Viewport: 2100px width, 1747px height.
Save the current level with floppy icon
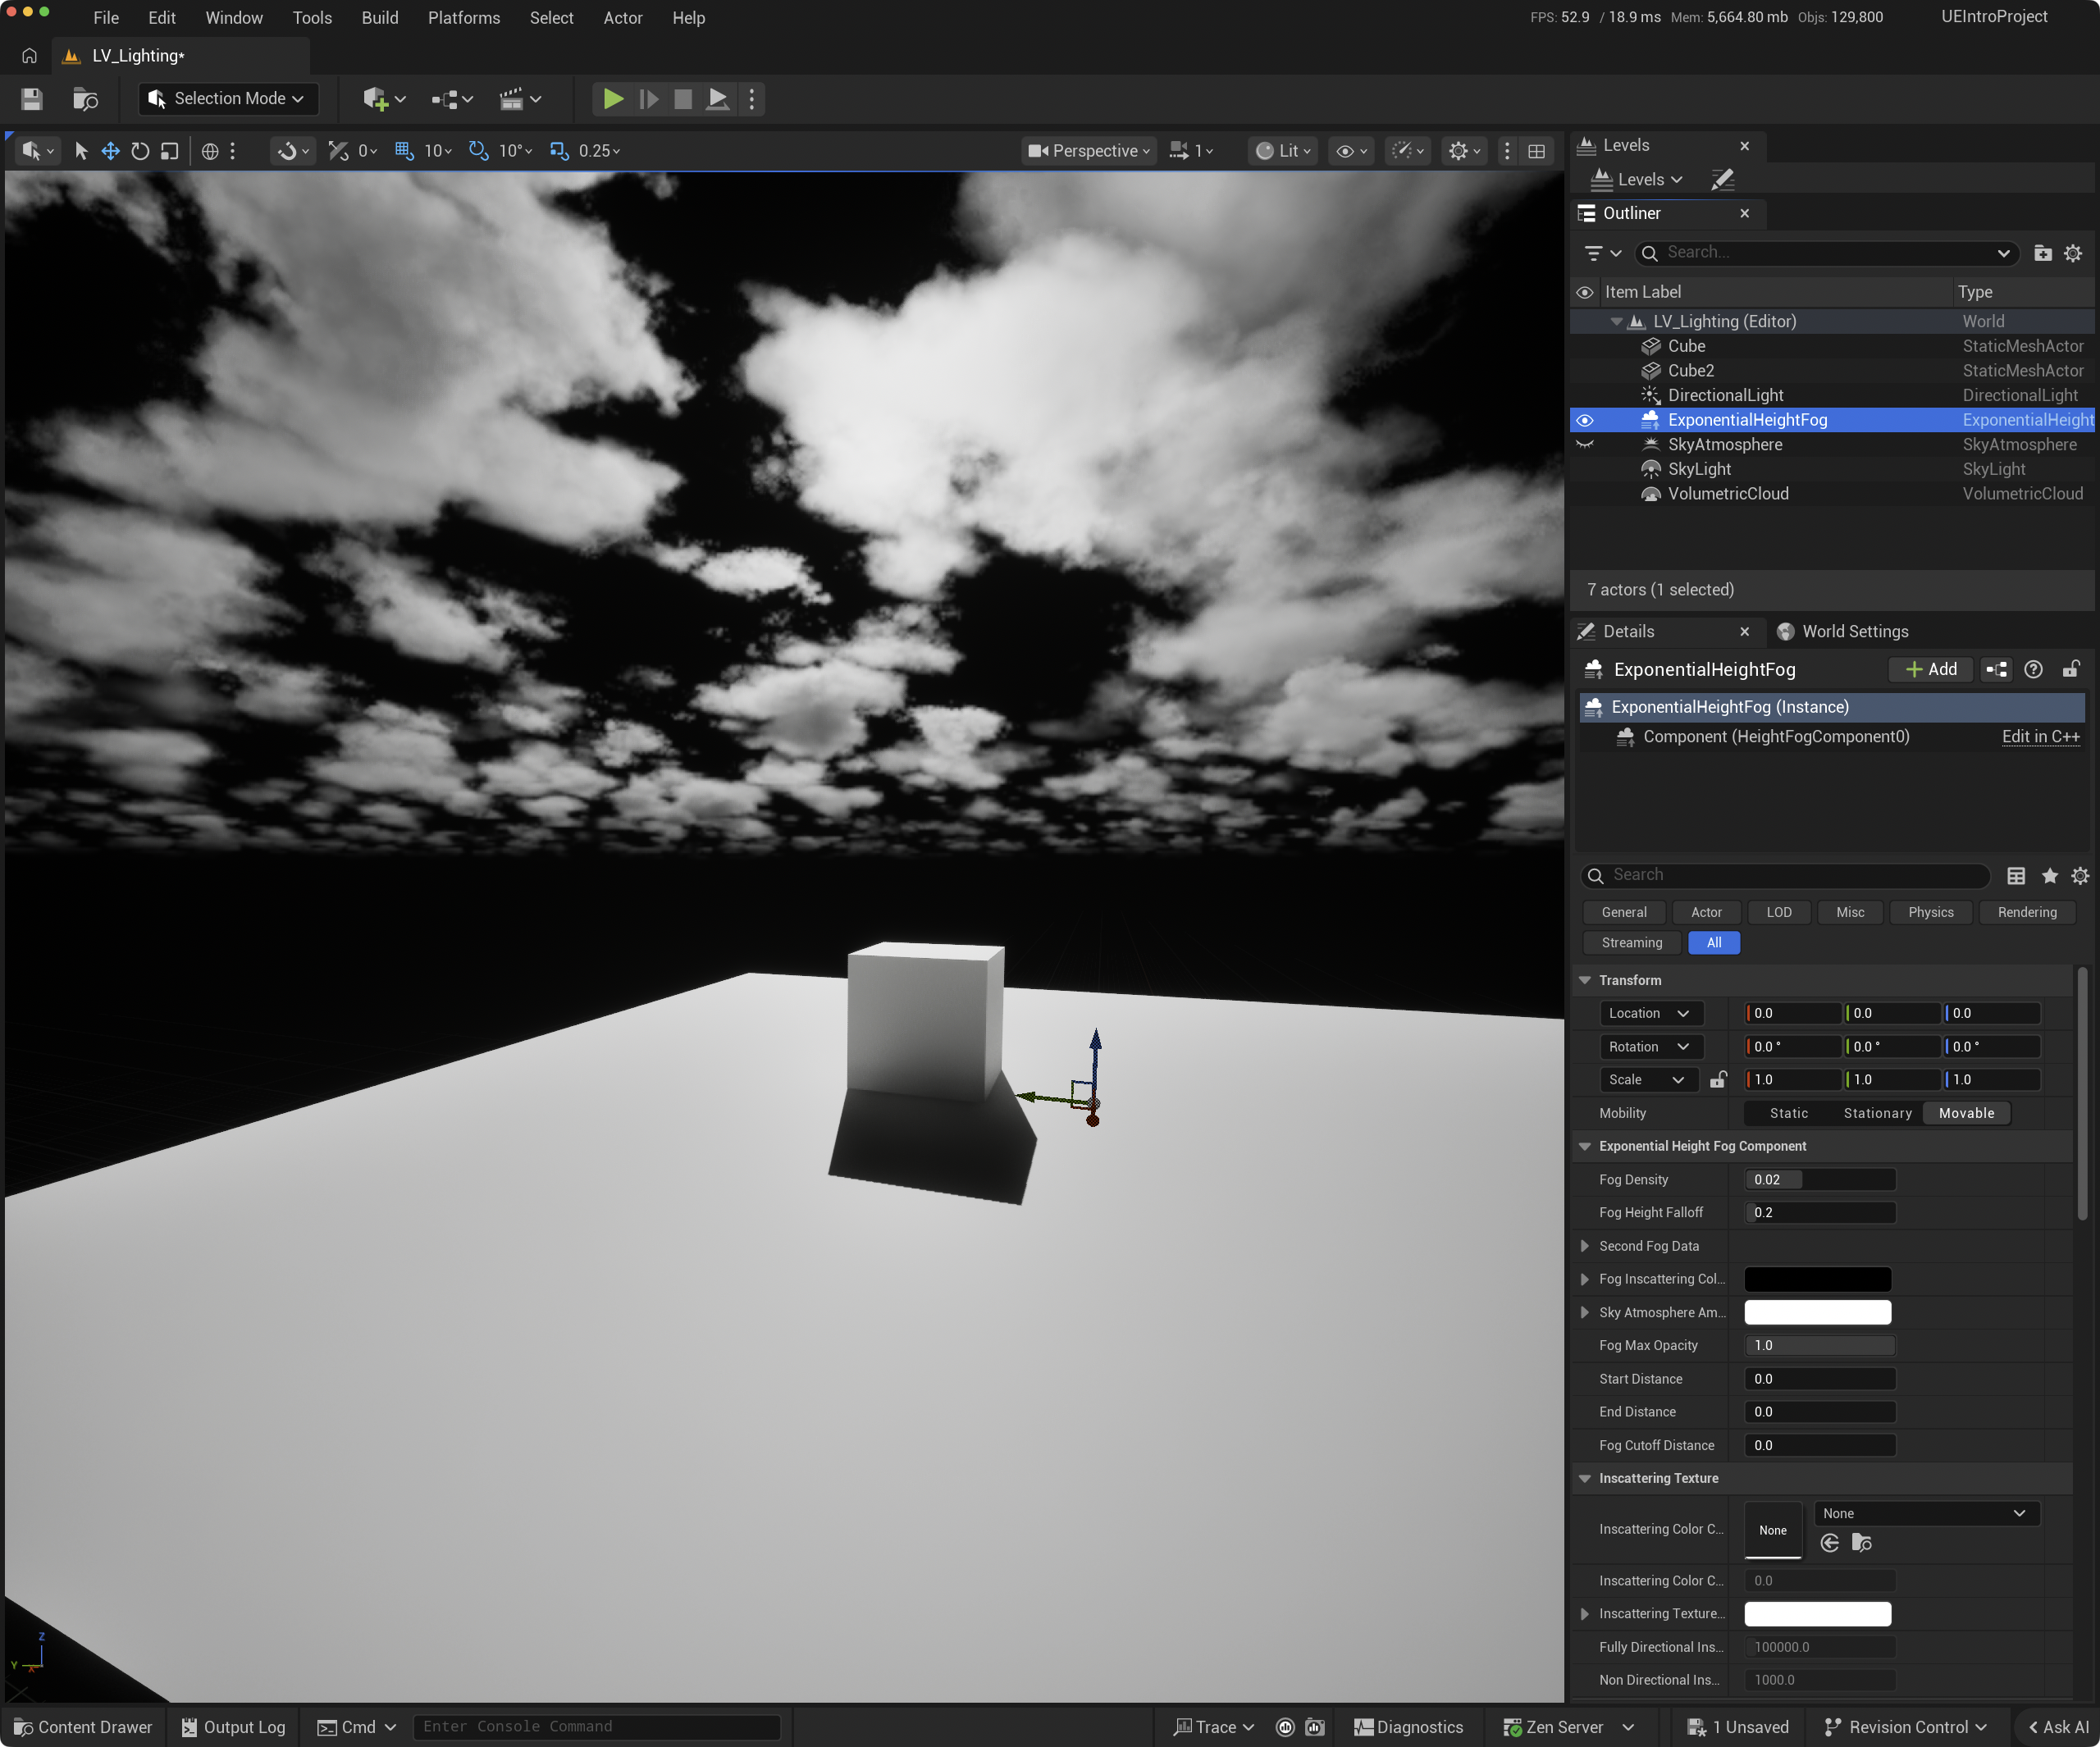(x=32, y=98)
